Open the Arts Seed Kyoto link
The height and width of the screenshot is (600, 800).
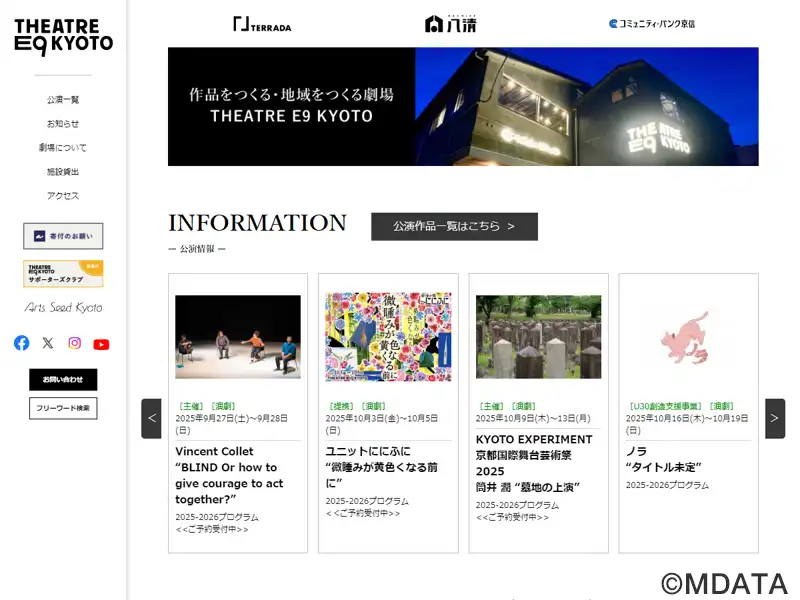(63, 307)
